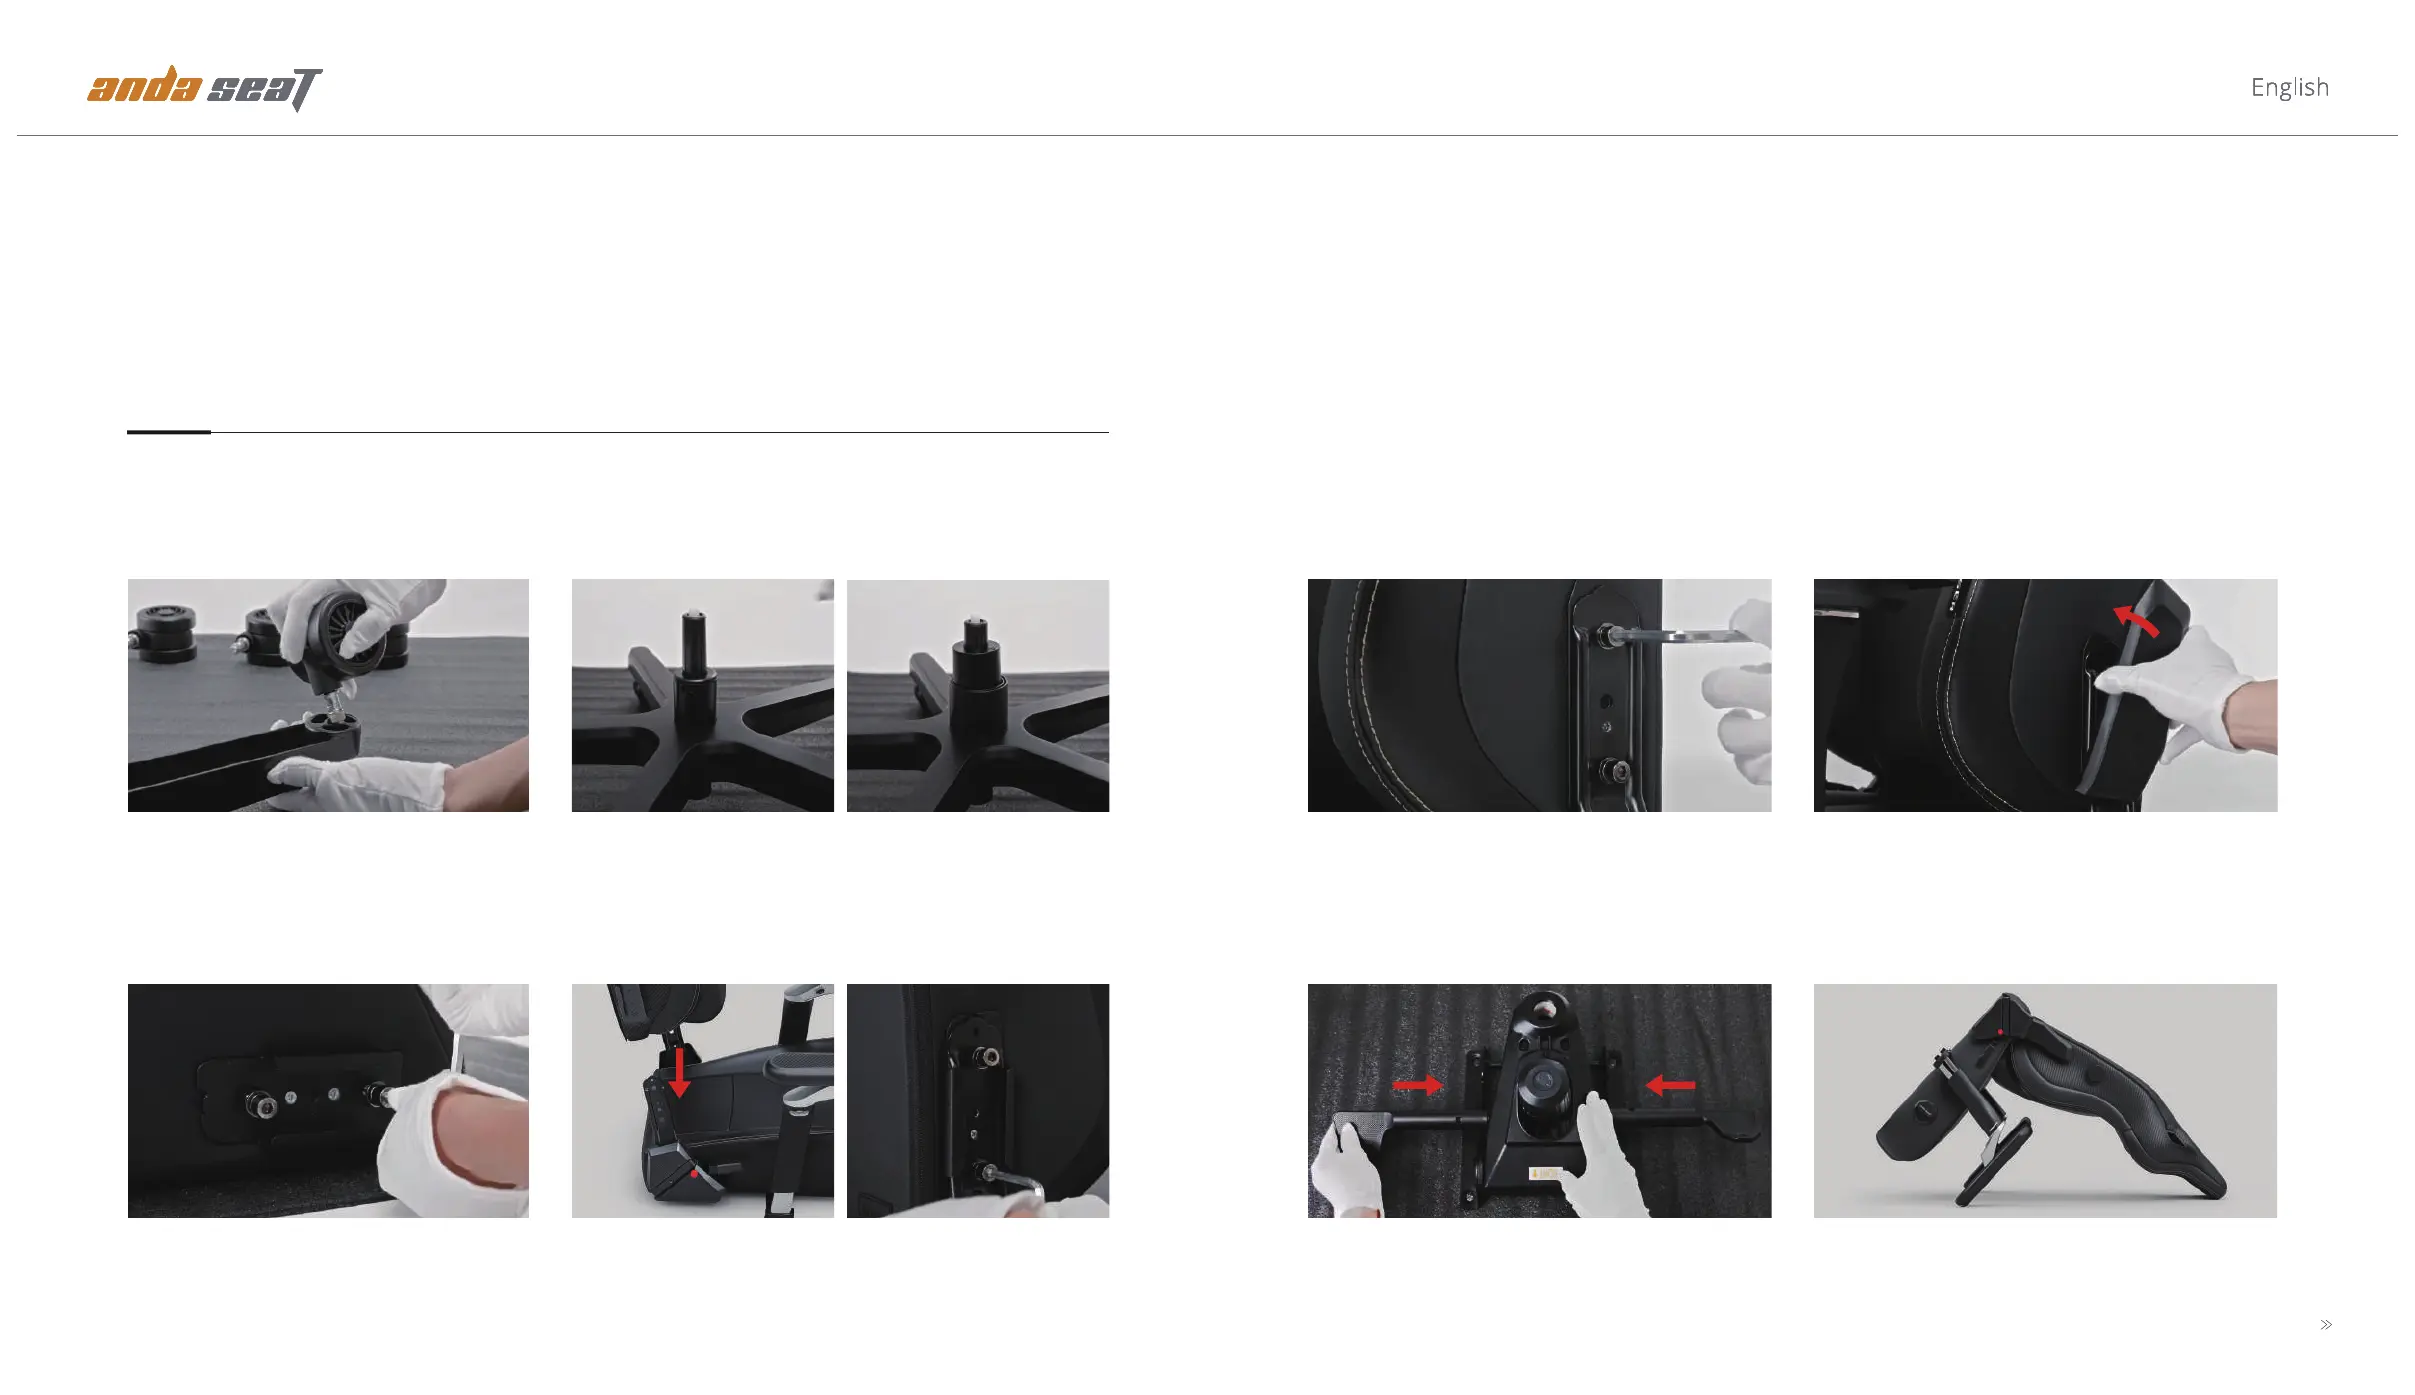Image resolution: width=2415 pixels, height=1395 pixels.
Task: Click the red down arrow on backrest
Action: (x=679, y=1072)
